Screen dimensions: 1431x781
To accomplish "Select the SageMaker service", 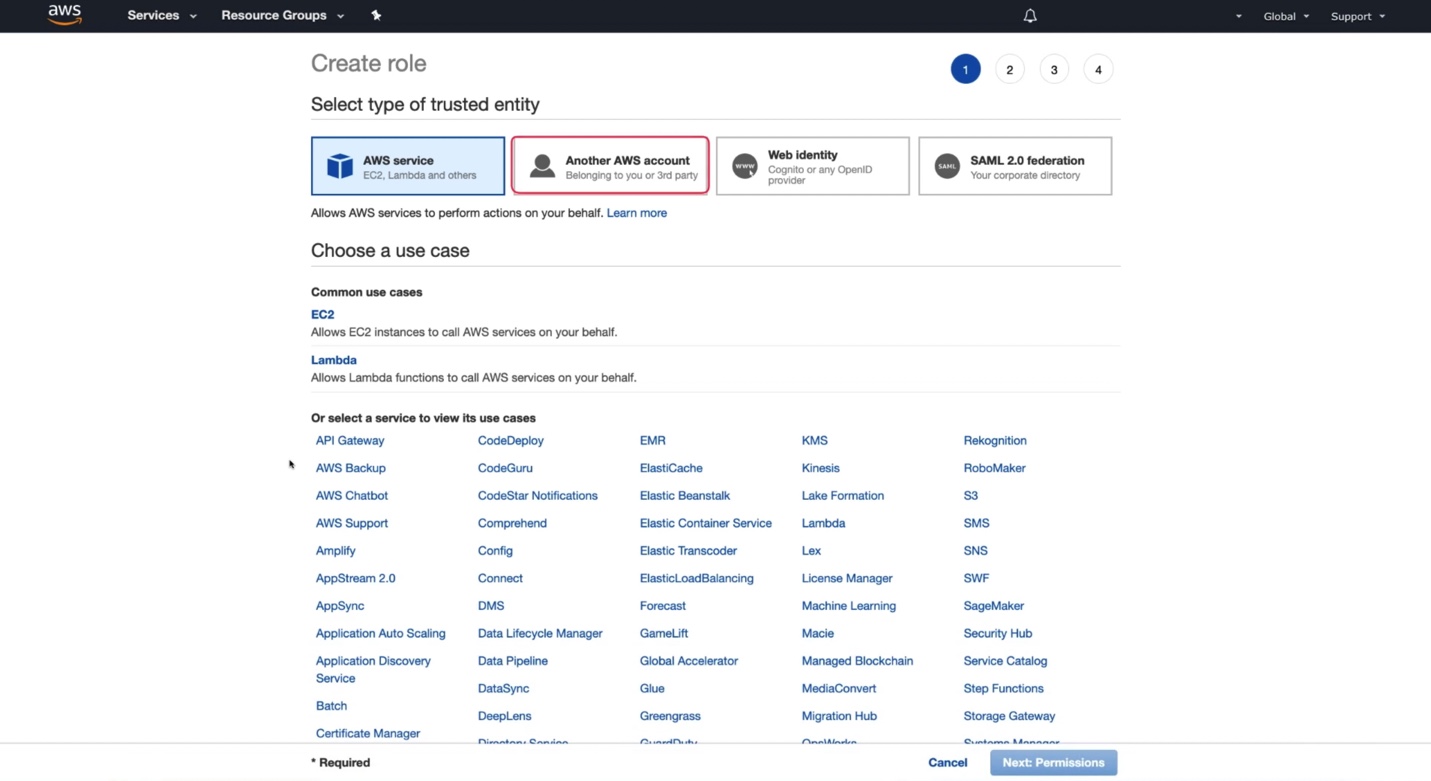I will pyautogui.click(x=994, y=606).
